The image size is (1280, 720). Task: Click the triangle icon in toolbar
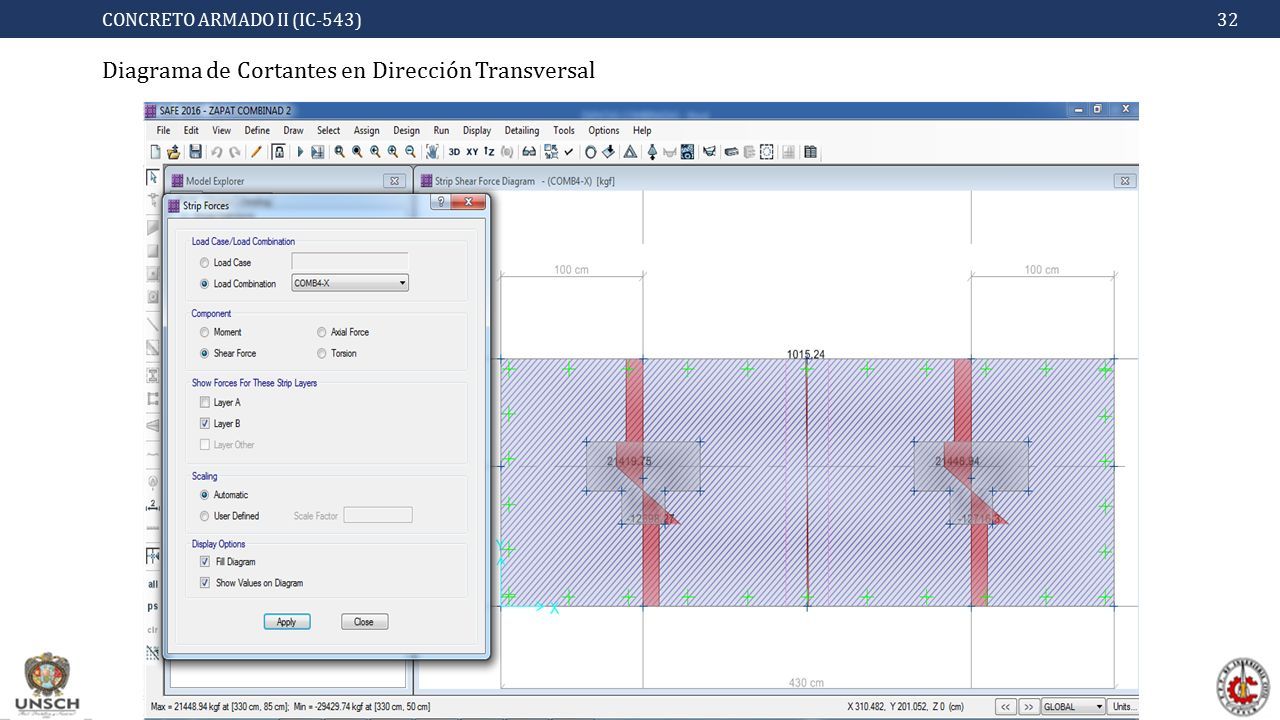[x=630, y=152]
